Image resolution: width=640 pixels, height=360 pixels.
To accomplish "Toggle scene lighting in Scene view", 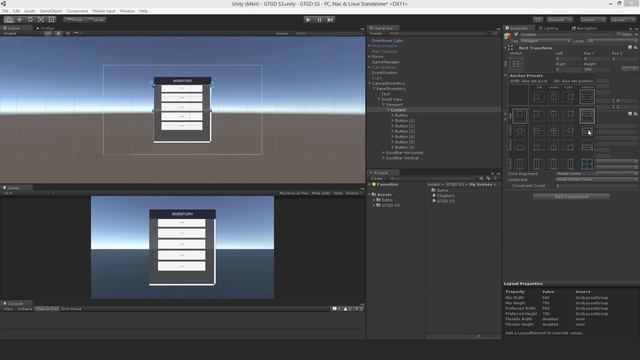I will (x=58, y=33).
